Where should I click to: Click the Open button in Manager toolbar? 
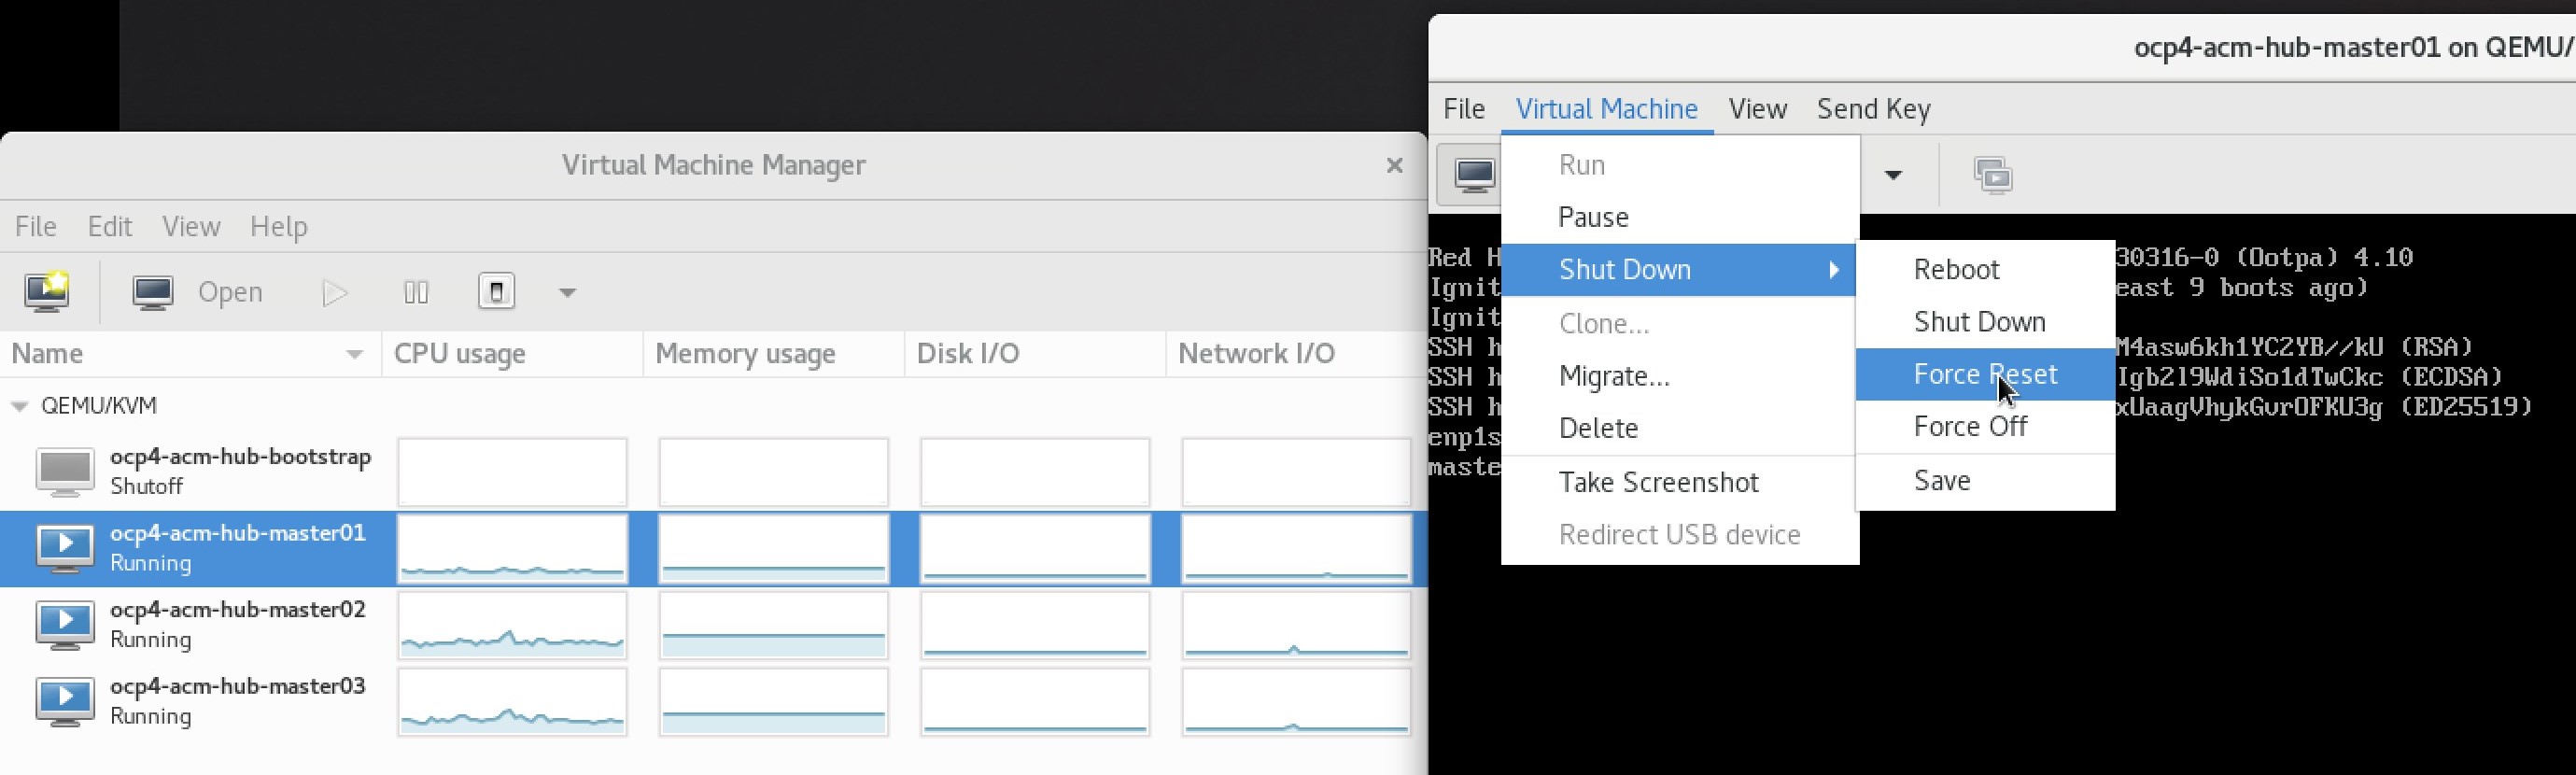(200, 292)
